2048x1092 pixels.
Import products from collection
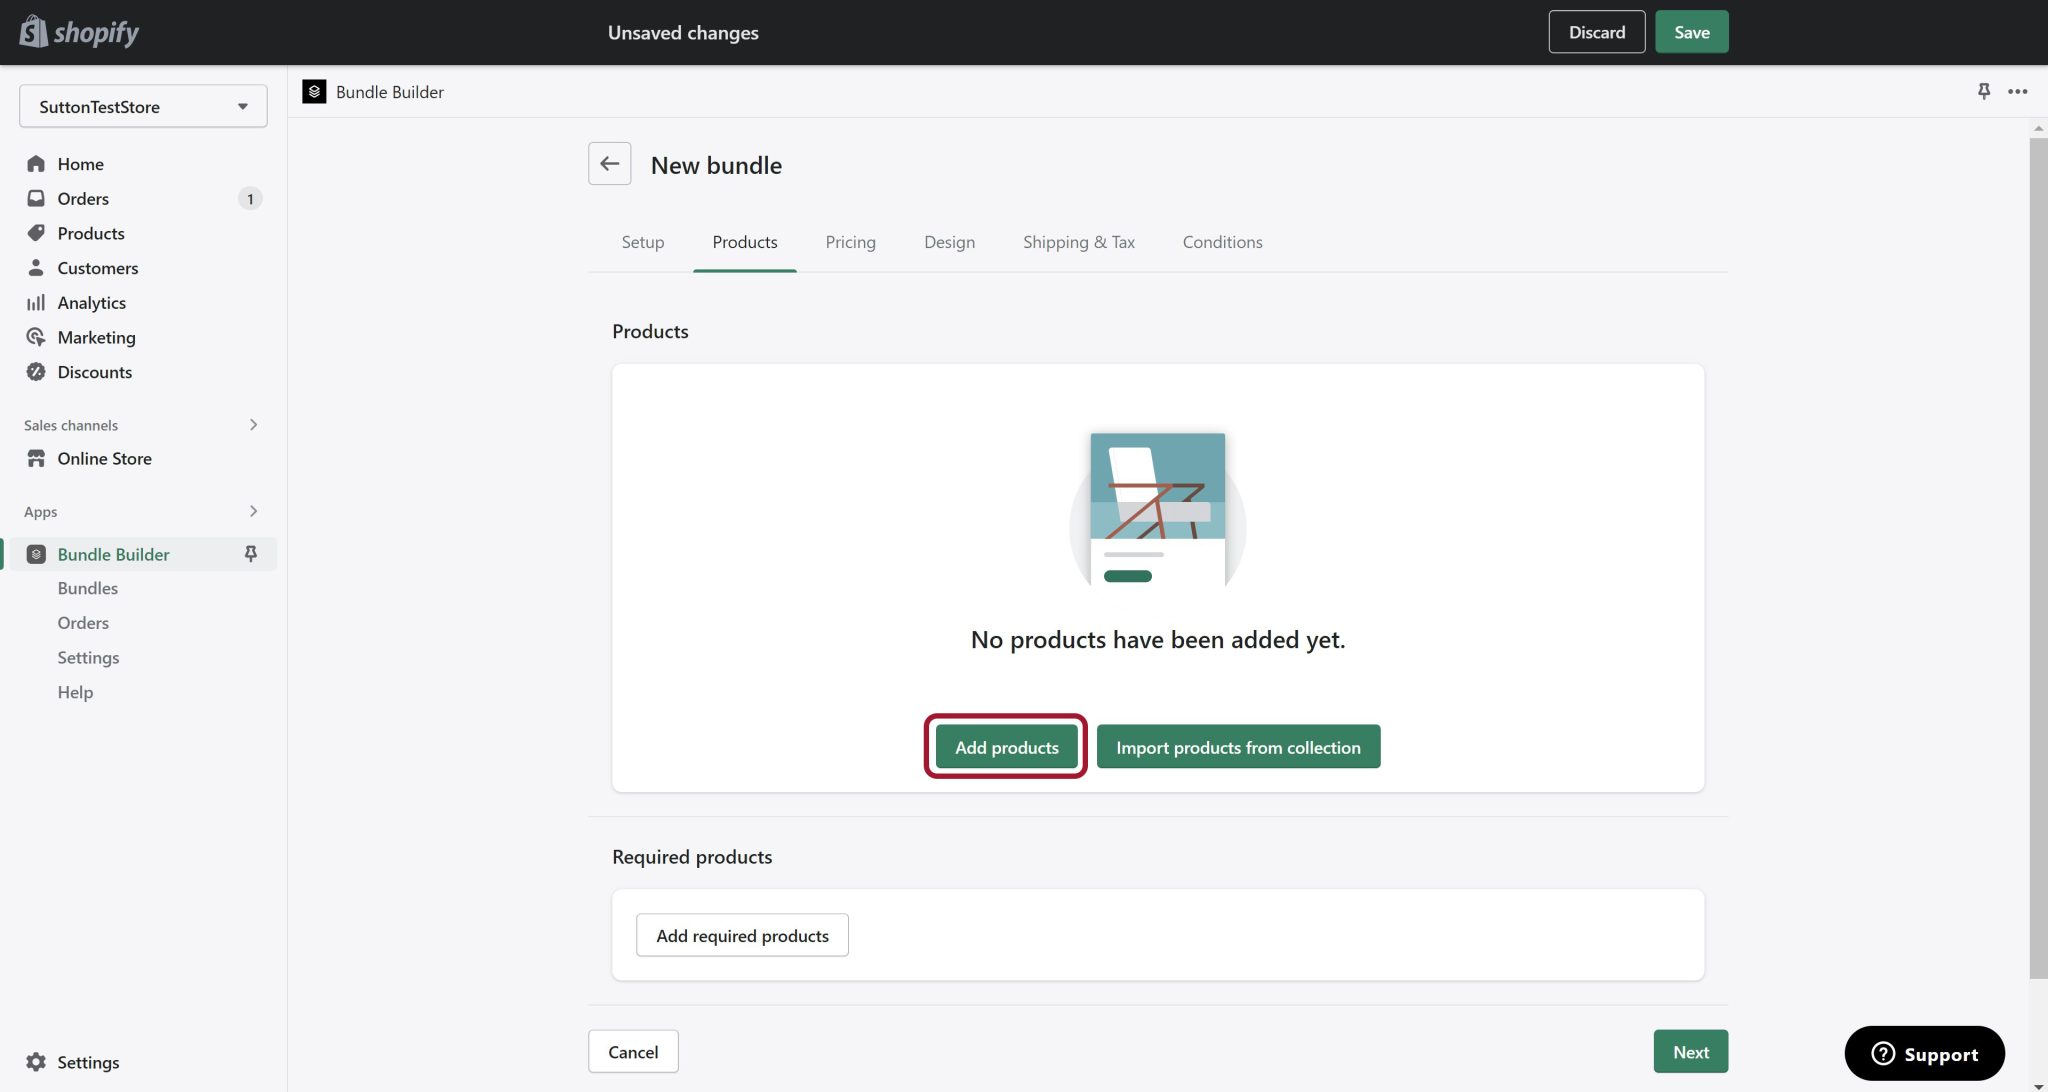1238,746
